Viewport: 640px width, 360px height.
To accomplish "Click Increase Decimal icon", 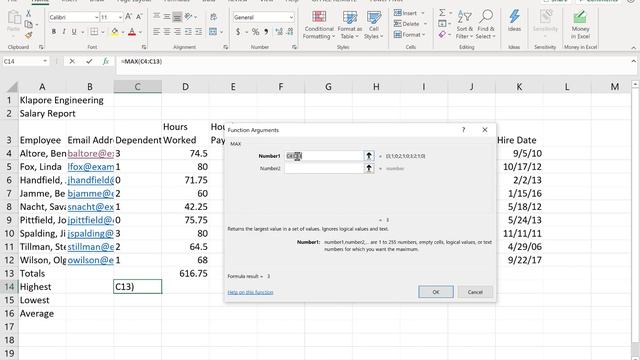I will [x=279, y=31].
